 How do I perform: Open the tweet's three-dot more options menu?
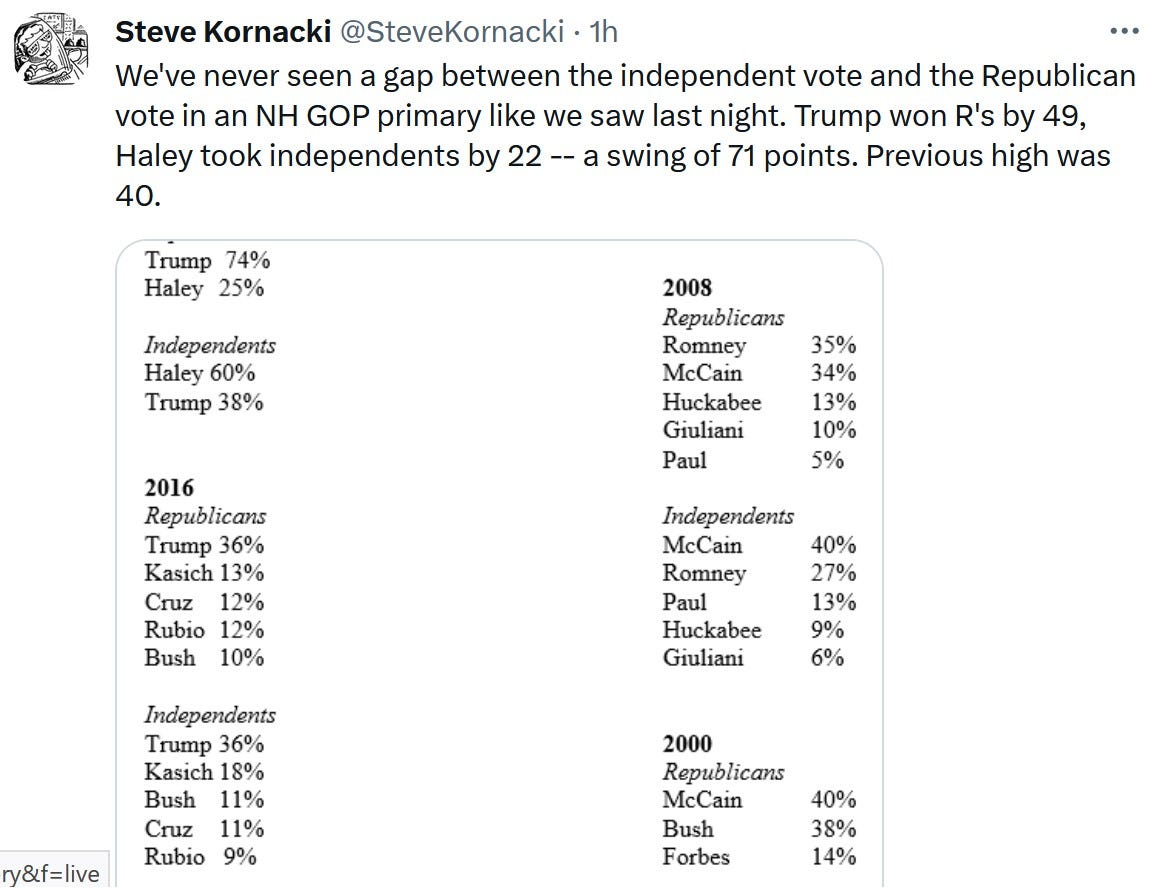coord(1124,31)
